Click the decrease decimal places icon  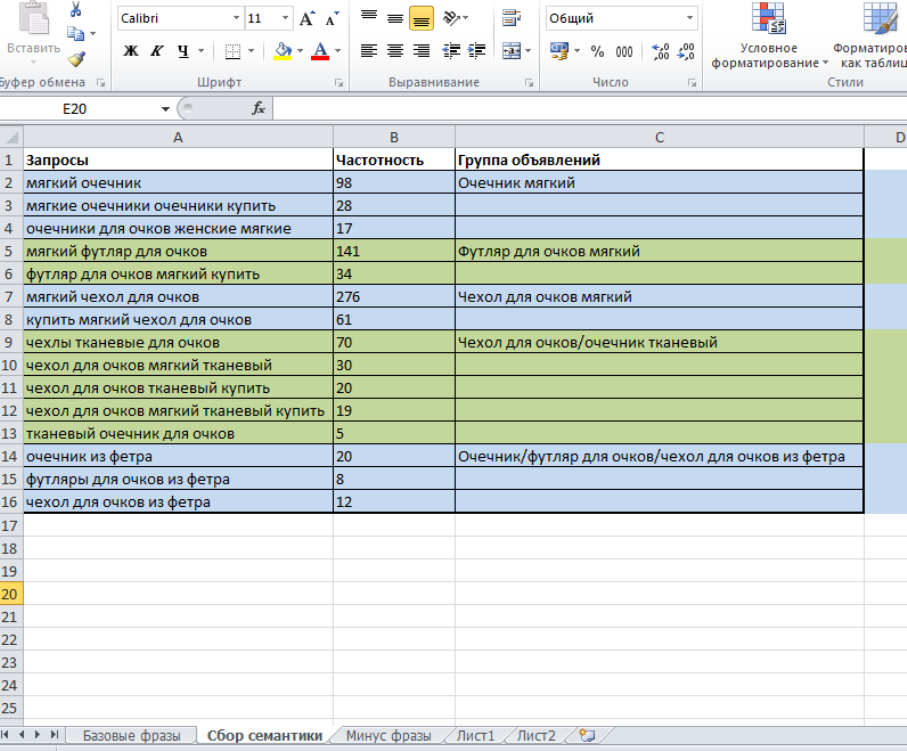point(686,51)
